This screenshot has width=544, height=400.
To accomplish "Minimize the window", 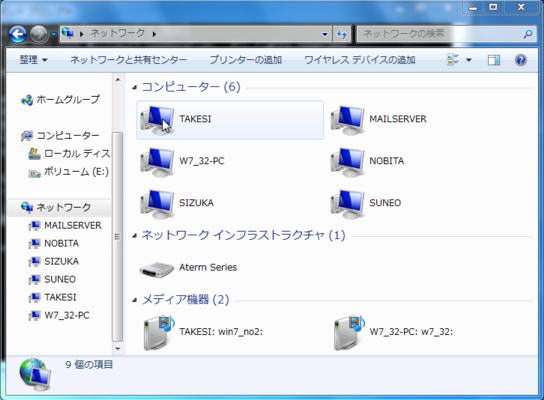I will pos(473,7).
